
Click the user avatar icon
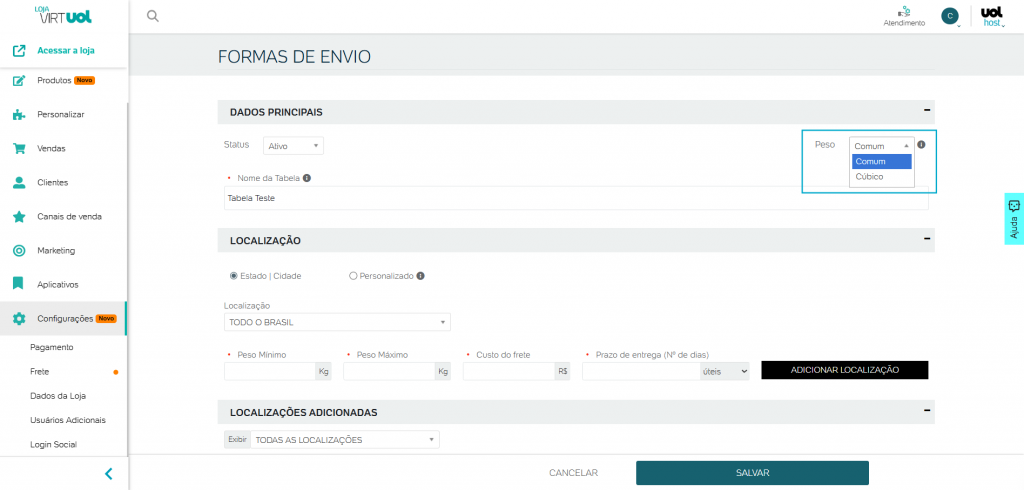point(949,16)
